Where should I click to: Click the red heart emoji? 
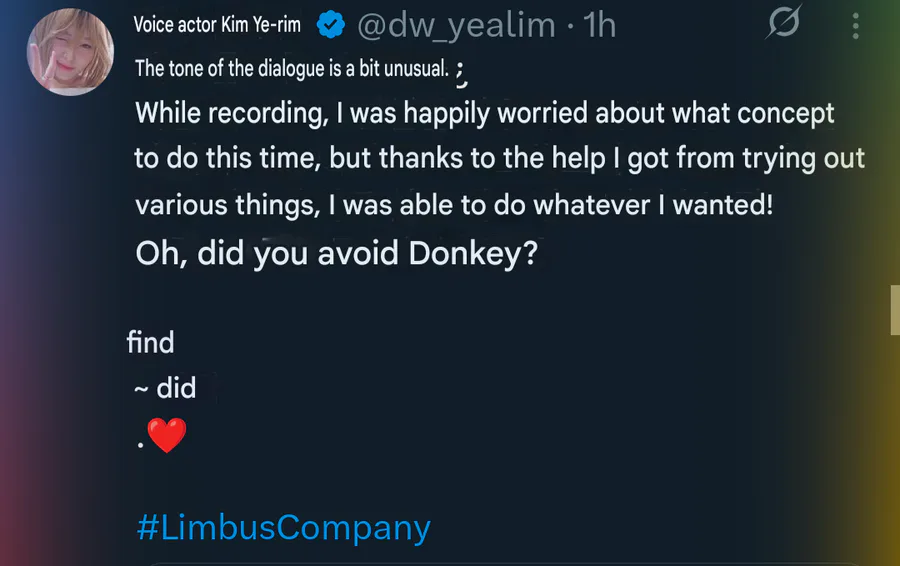[166, 435]
